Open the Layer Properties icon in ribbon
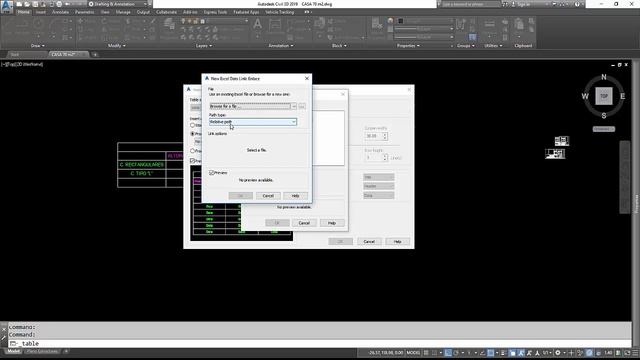The height and width of the screenshot is (360, 640). pos(169,24)
